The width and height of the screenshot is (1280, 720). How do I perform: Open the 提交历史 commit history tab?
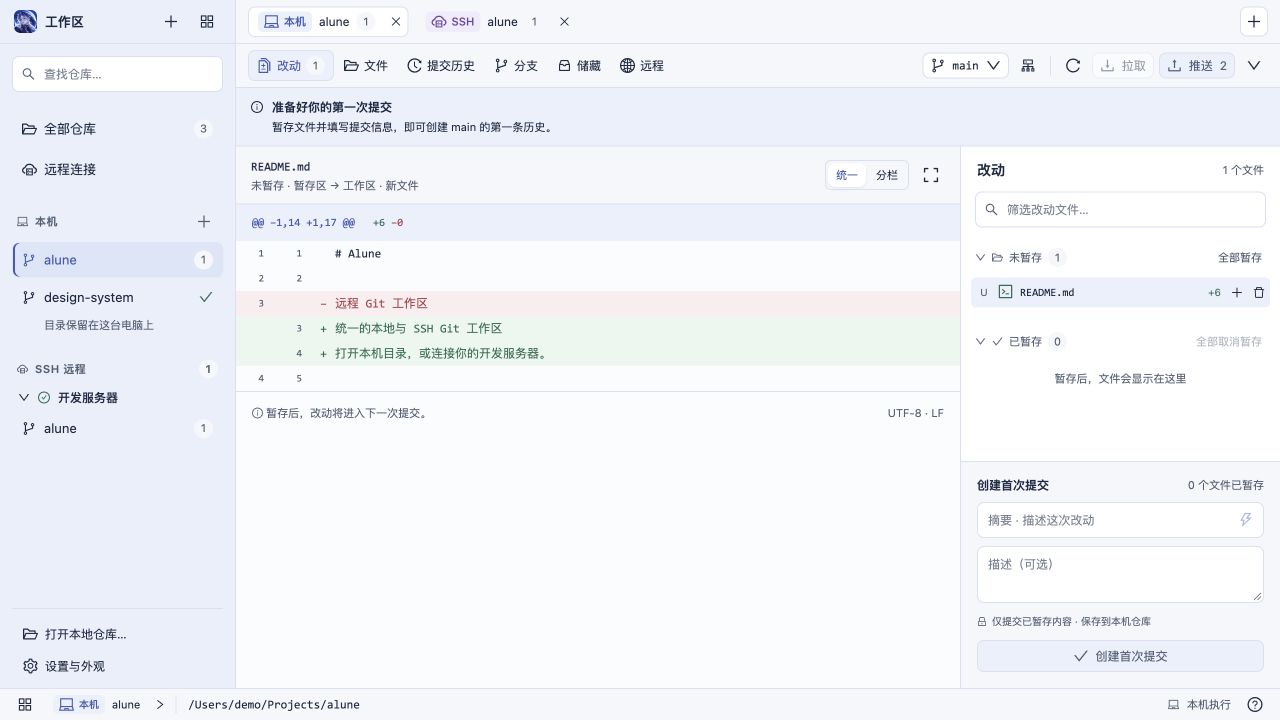click(441, 66)
